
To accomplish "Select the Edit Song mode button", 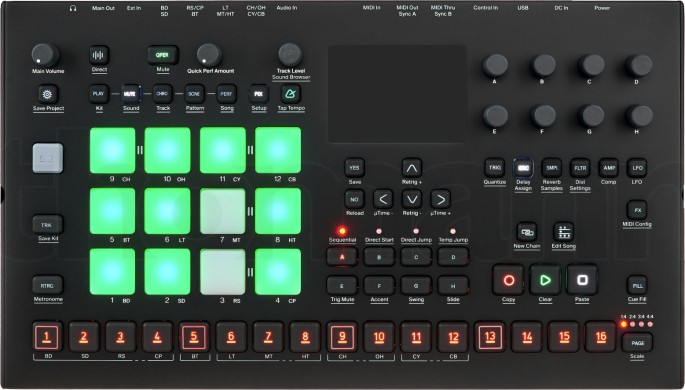I will pyautogui.click(x=564, y=232).
